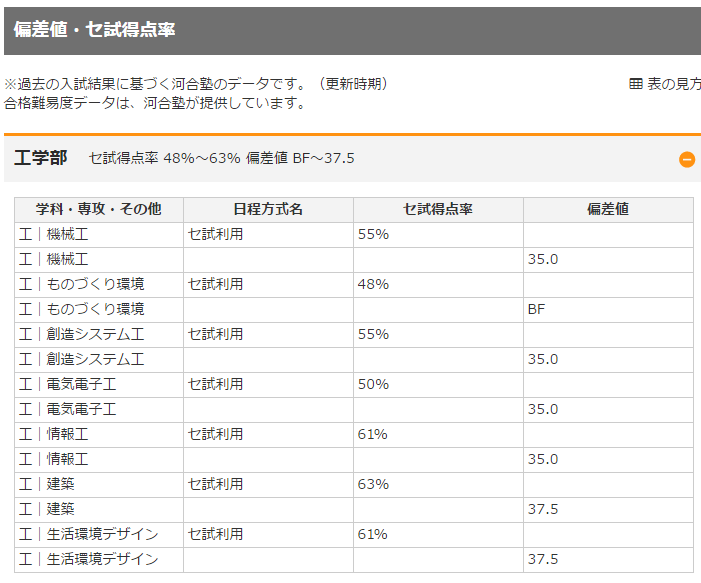Click the 61% score for 情報工
Screen dimensions: 701x583
[372, 435]
